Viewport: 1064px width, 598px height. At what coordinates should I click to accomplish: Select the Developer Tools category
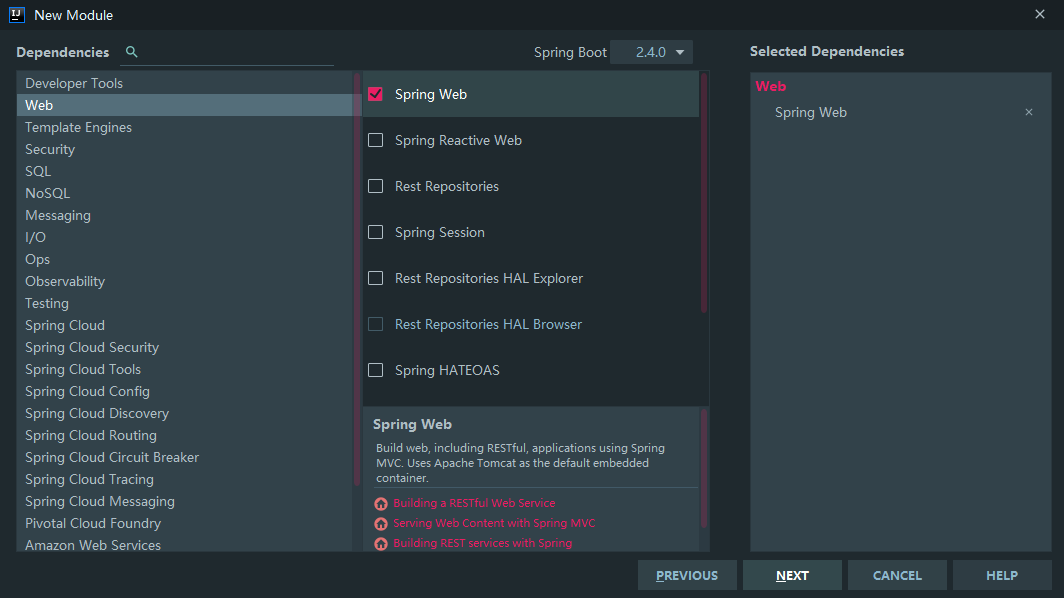[x=185, y=83]
